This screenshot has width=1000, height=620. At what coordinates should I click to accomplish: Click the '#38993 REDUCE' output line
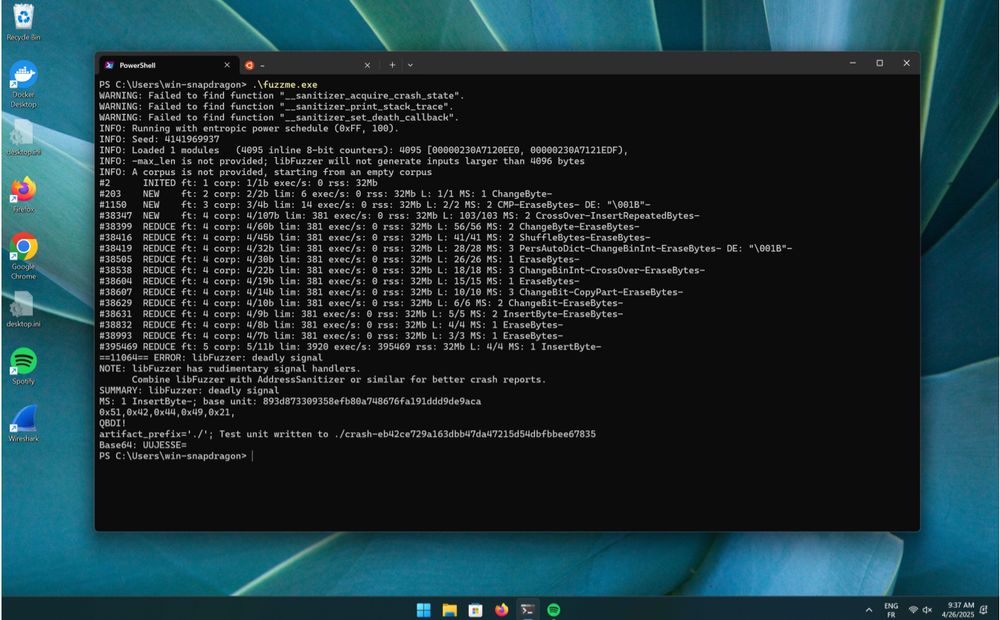331,336
